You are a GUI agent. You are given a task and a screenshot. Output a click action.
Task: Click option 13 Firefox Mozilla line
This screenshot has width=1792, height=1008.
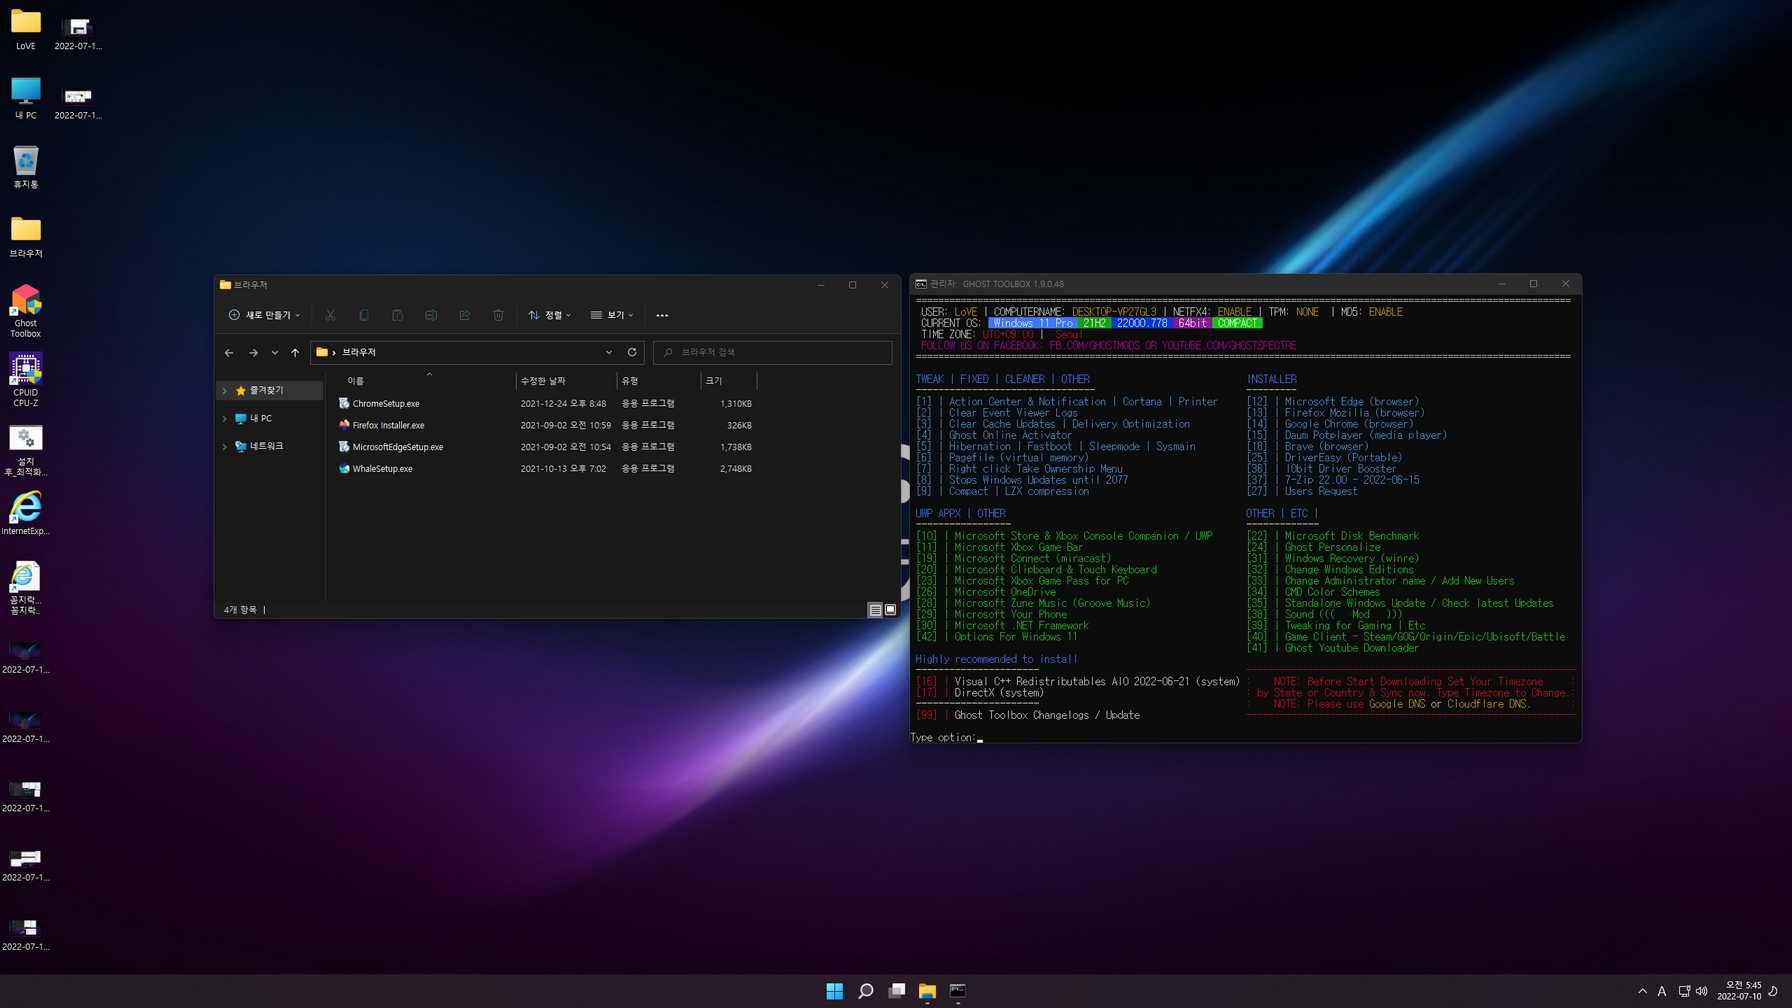point(1336,413)
